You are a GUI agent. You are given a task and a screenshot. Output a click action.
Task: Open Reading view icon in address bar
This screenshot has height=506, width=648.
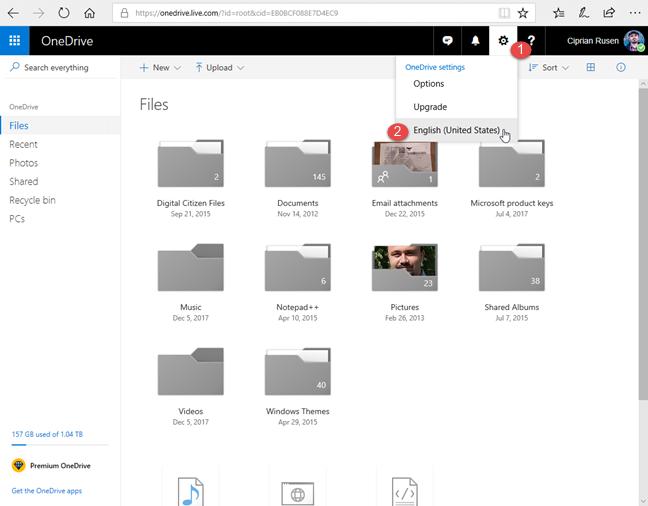pyautogui.click(x=504, y=13)
